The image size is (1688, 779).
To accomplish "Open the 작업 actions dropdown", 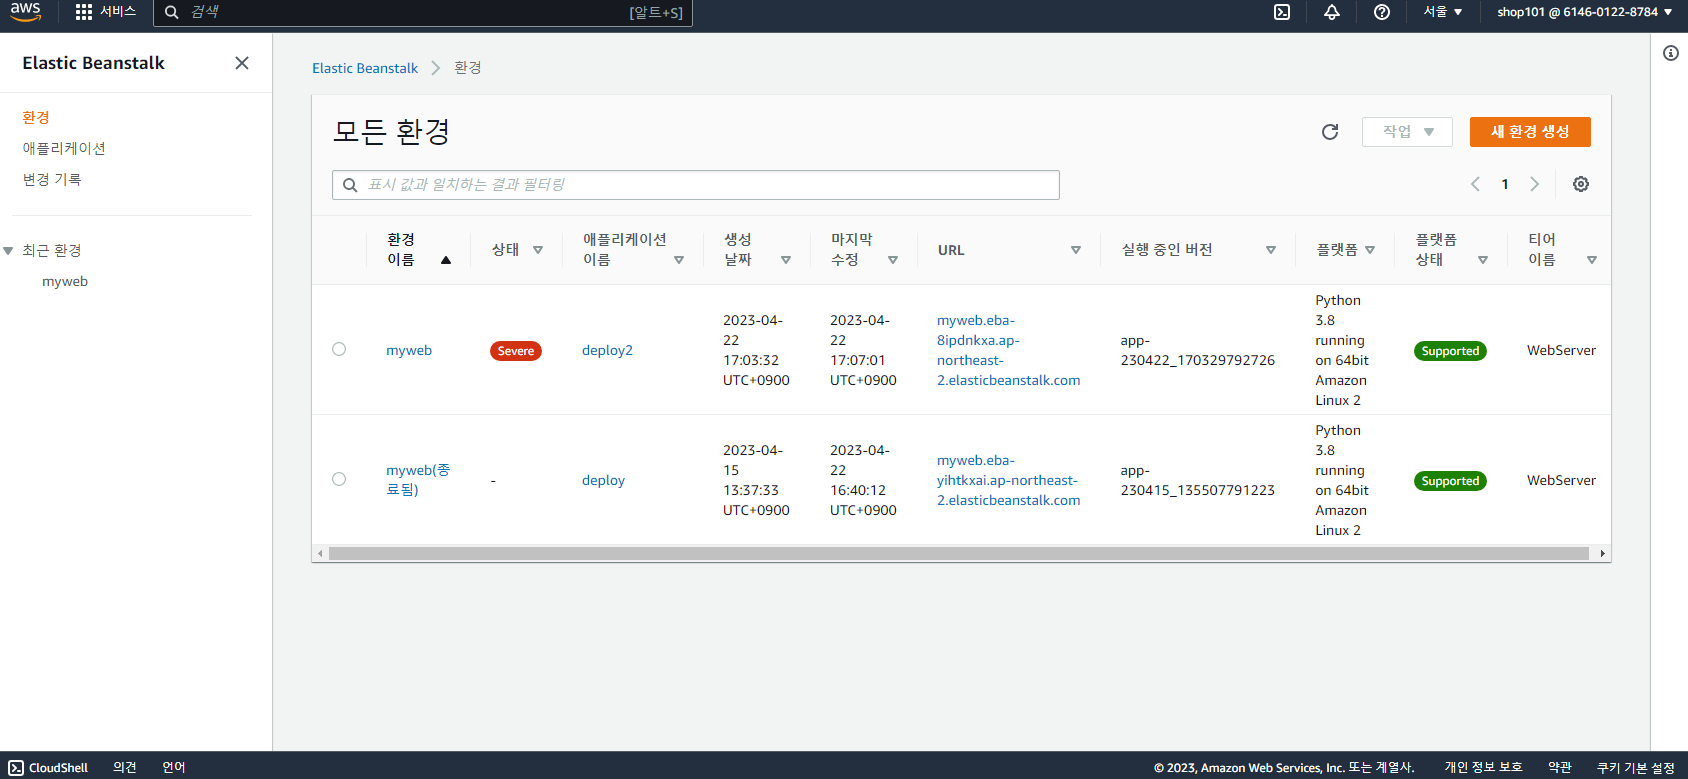I will coord(1407,132).
